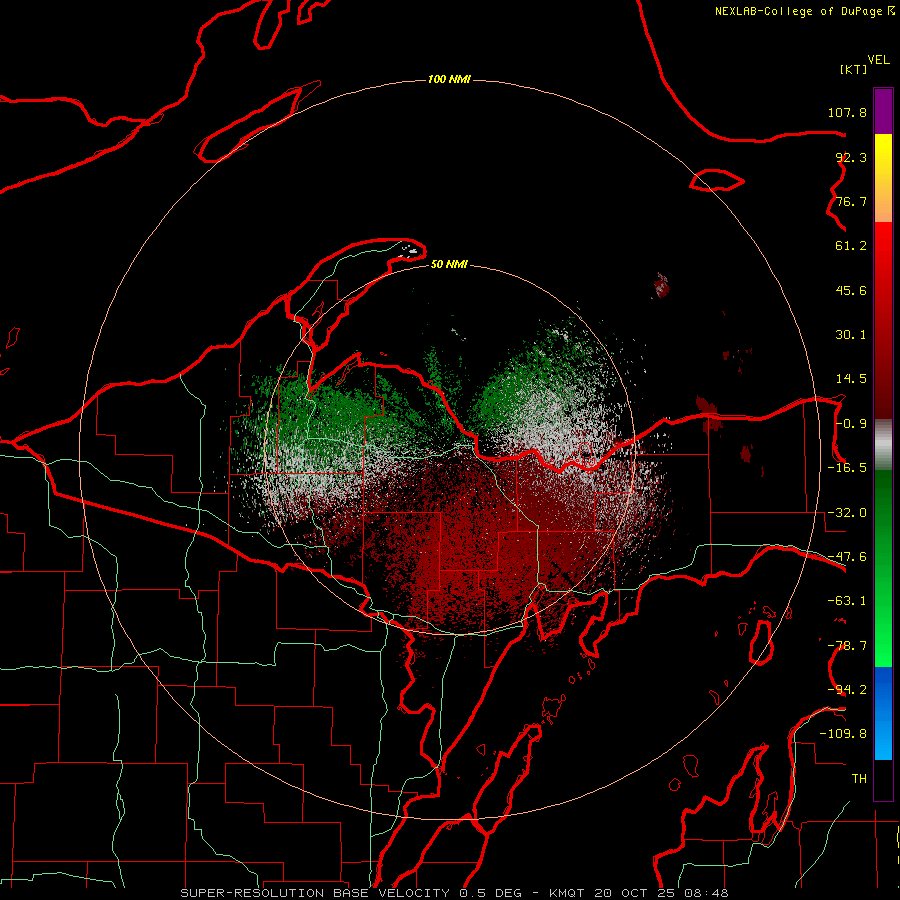The image size is (900, 900).
Task: Select the -32.0 velocity scale value
Action: (x=847, y=513)
